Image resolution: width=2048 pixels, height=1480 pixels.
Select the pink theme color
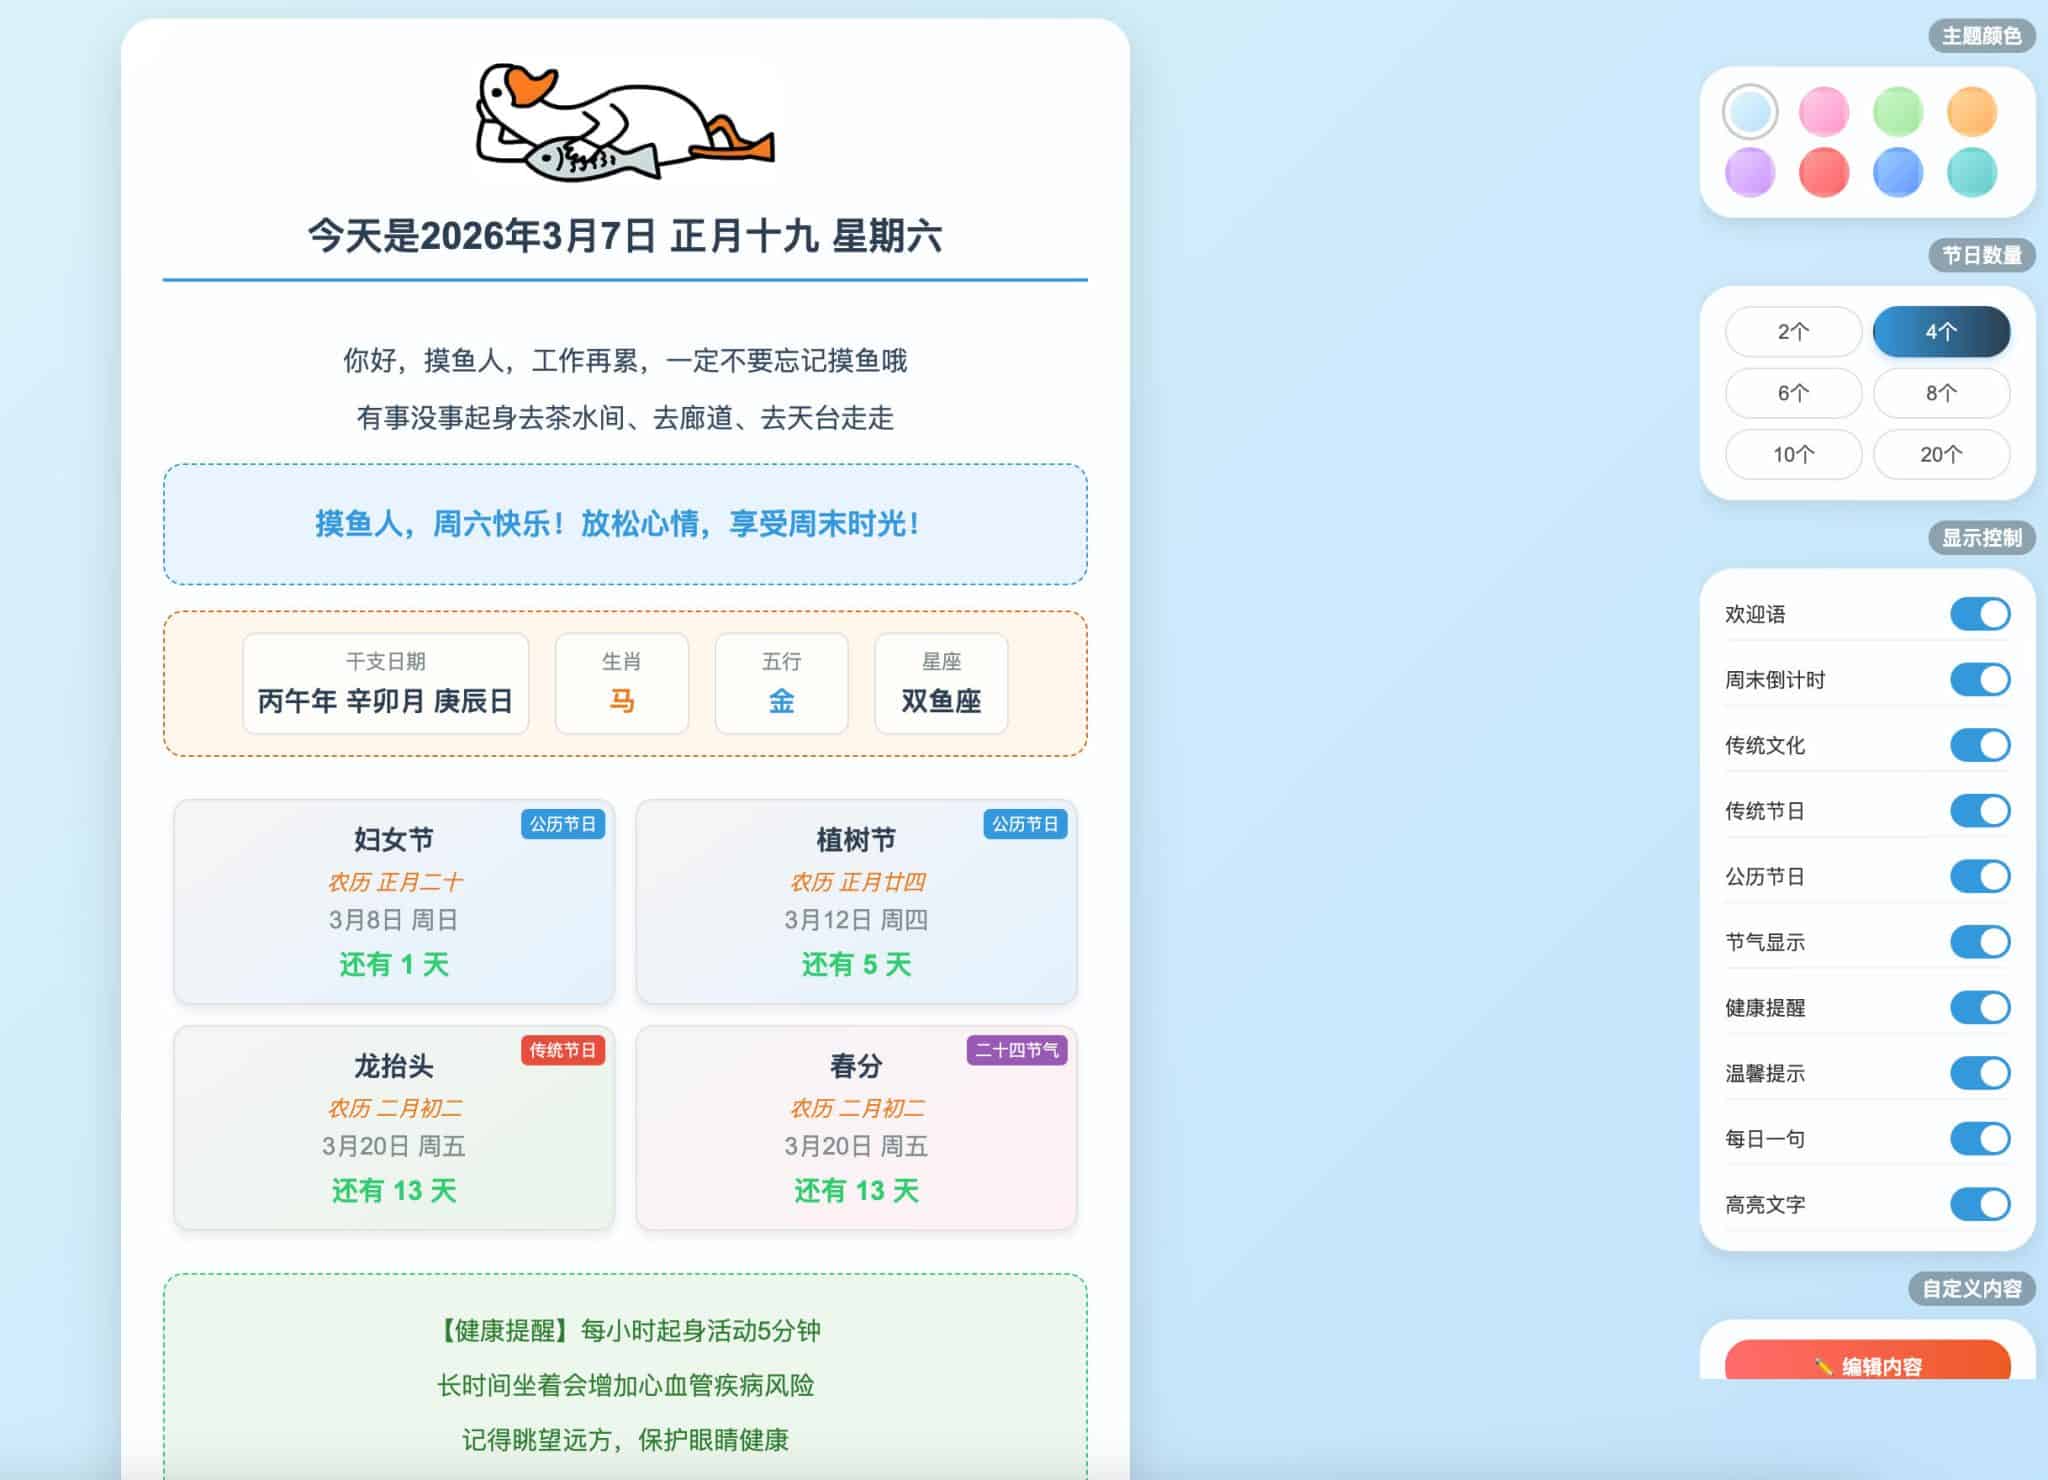pyautogui.click(x=1824, y=111)
